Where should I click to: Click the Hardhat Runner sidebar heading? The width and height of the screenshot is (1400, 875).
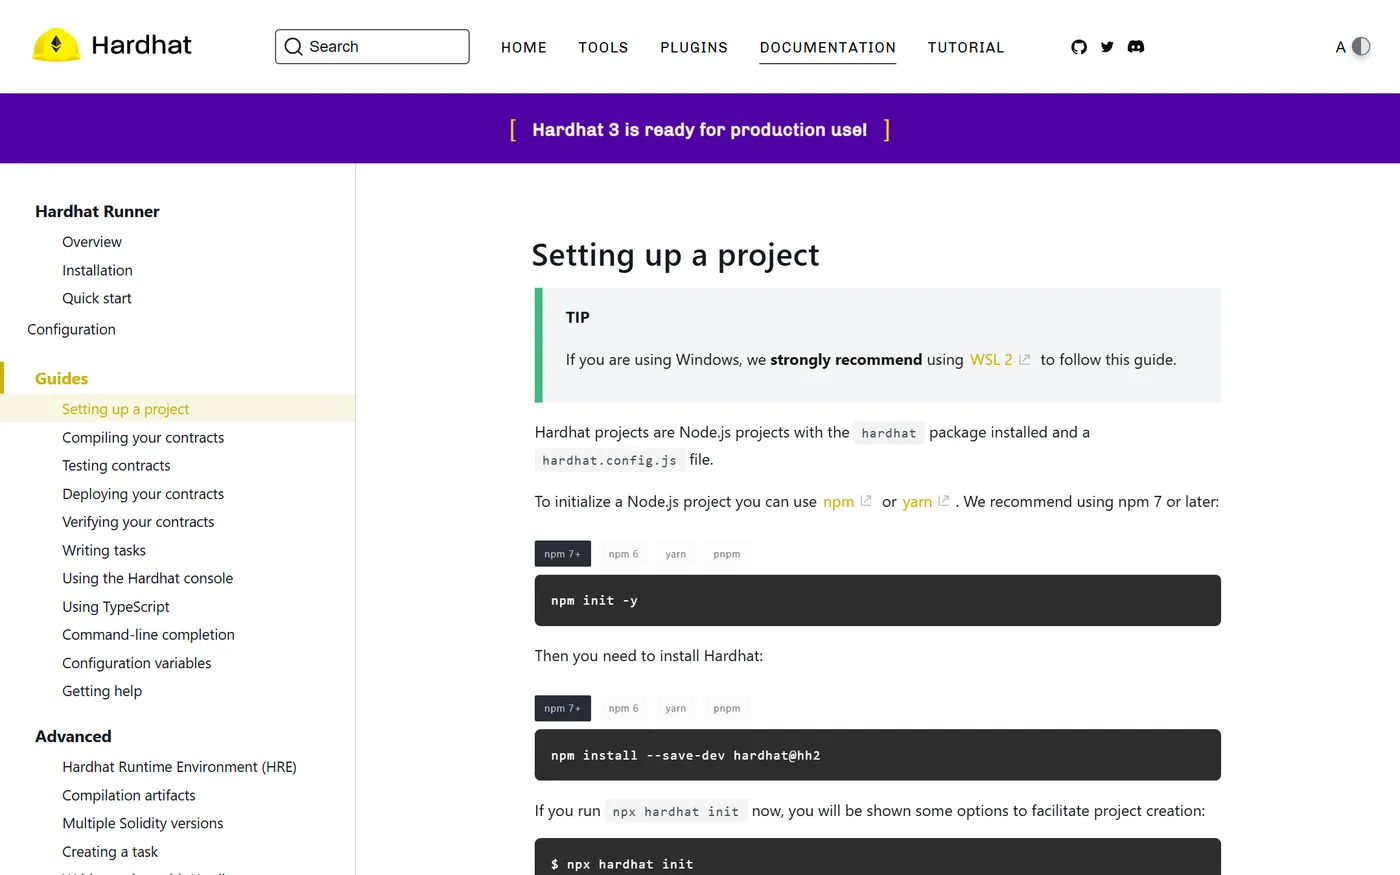pos(97,211)
